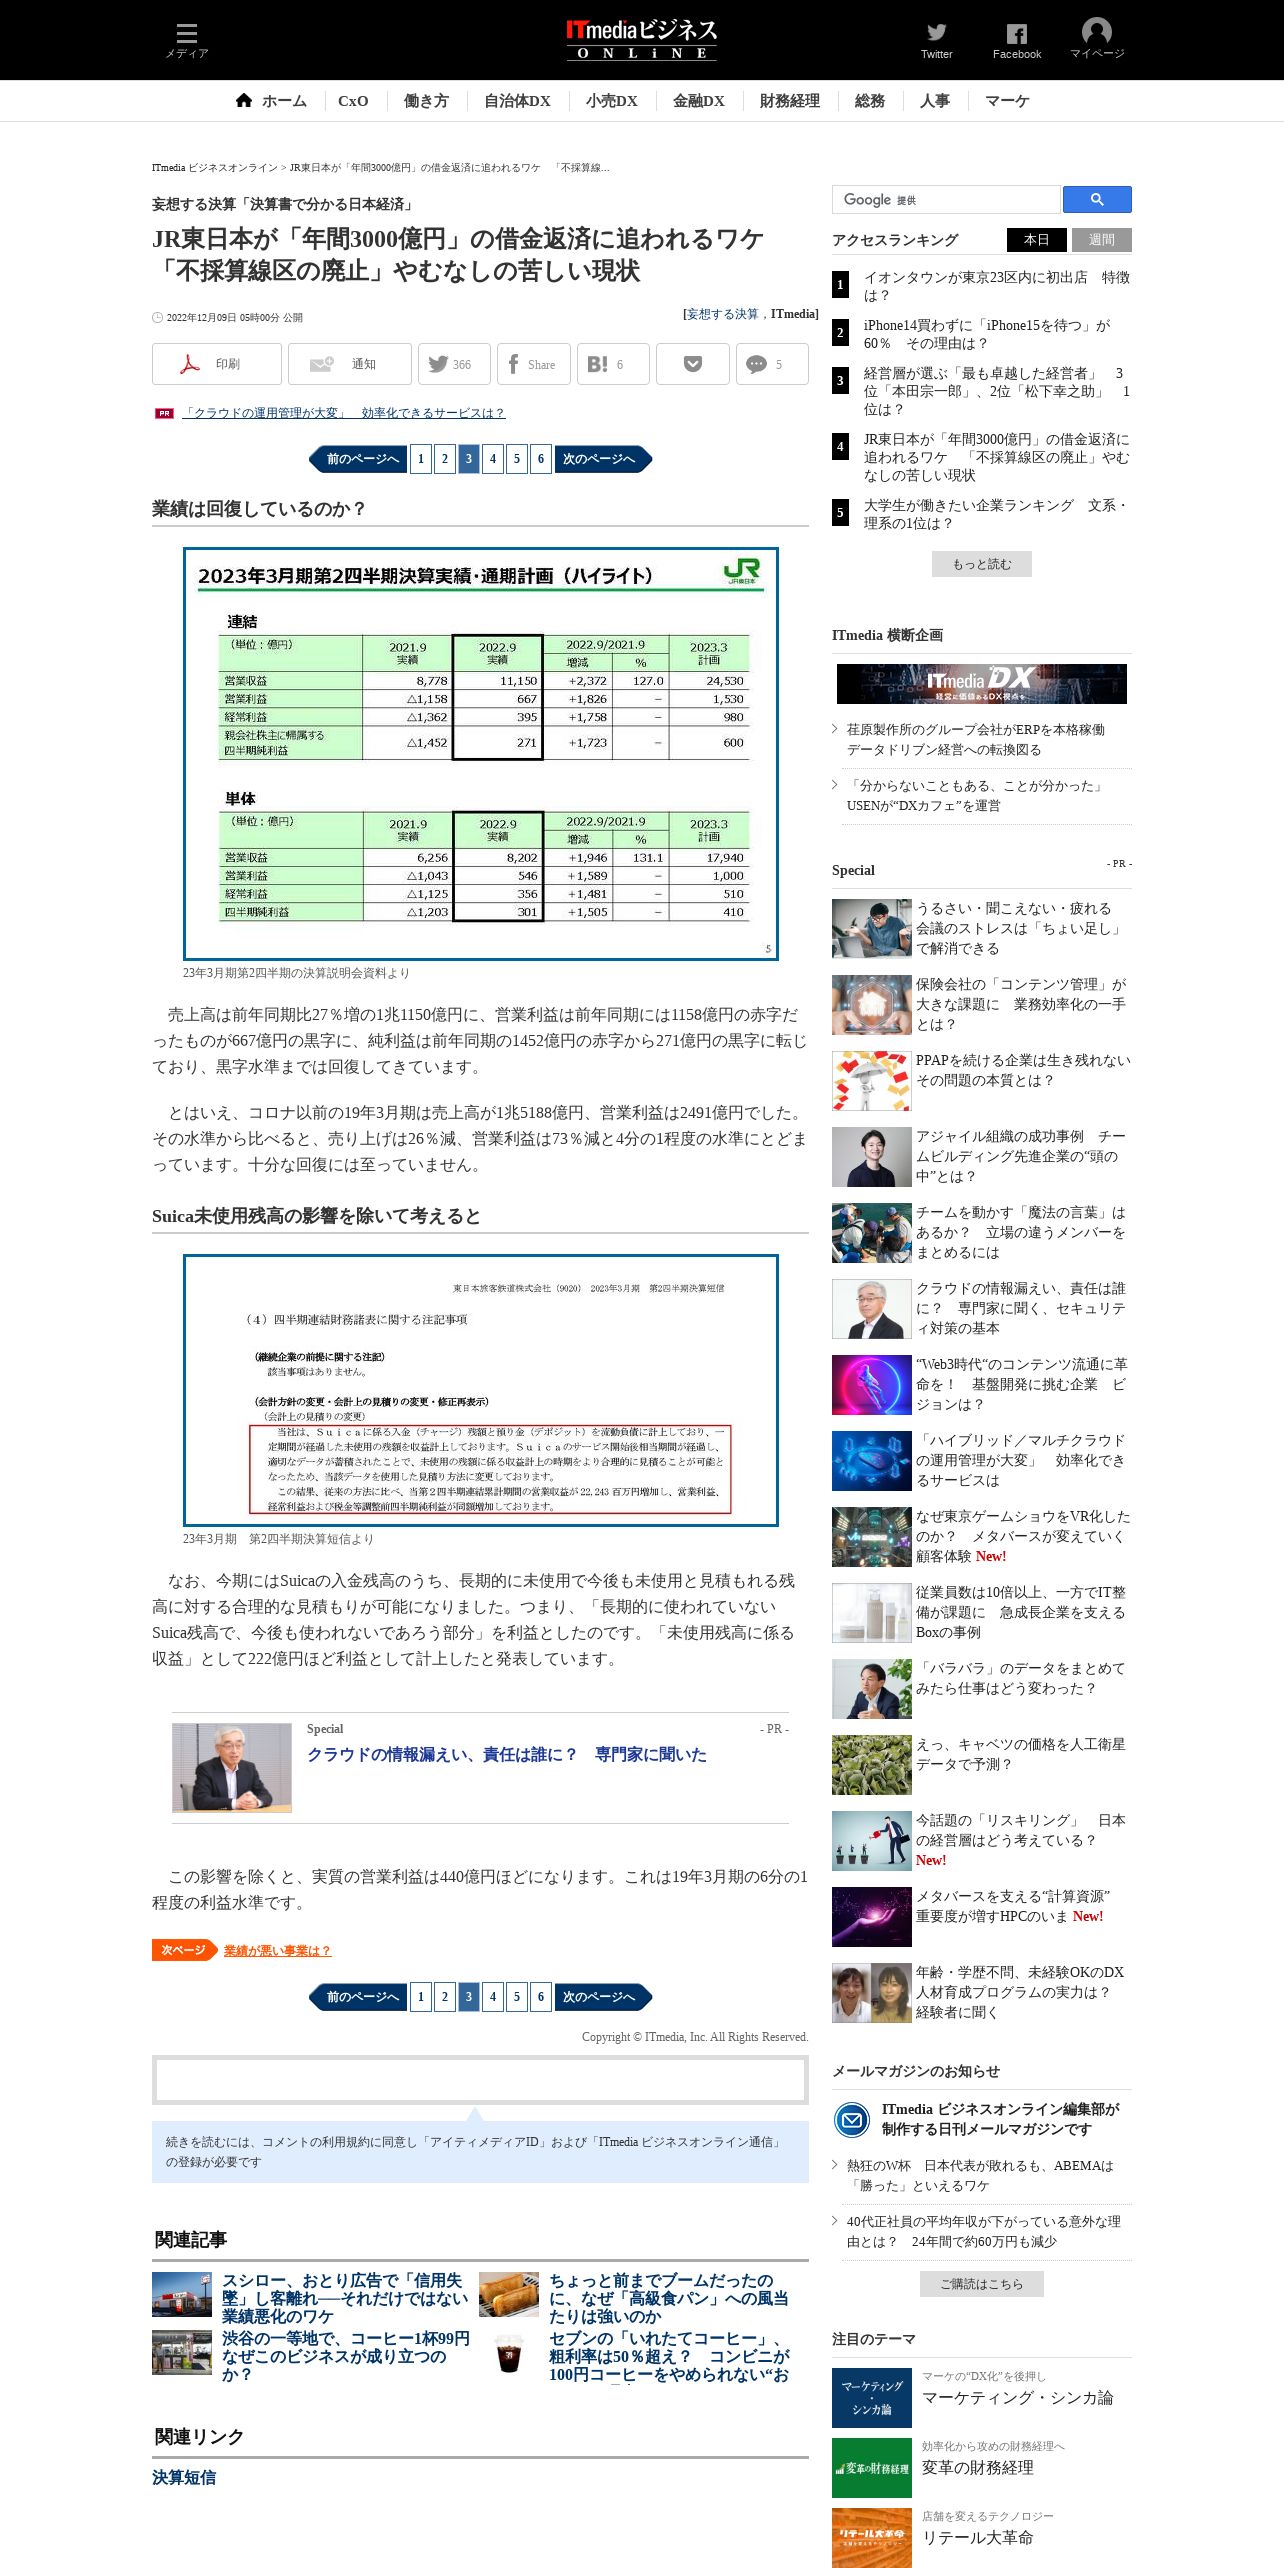1284x2568 pixels.
Task: Click the ITmedia DX banner
Action: 981,684
